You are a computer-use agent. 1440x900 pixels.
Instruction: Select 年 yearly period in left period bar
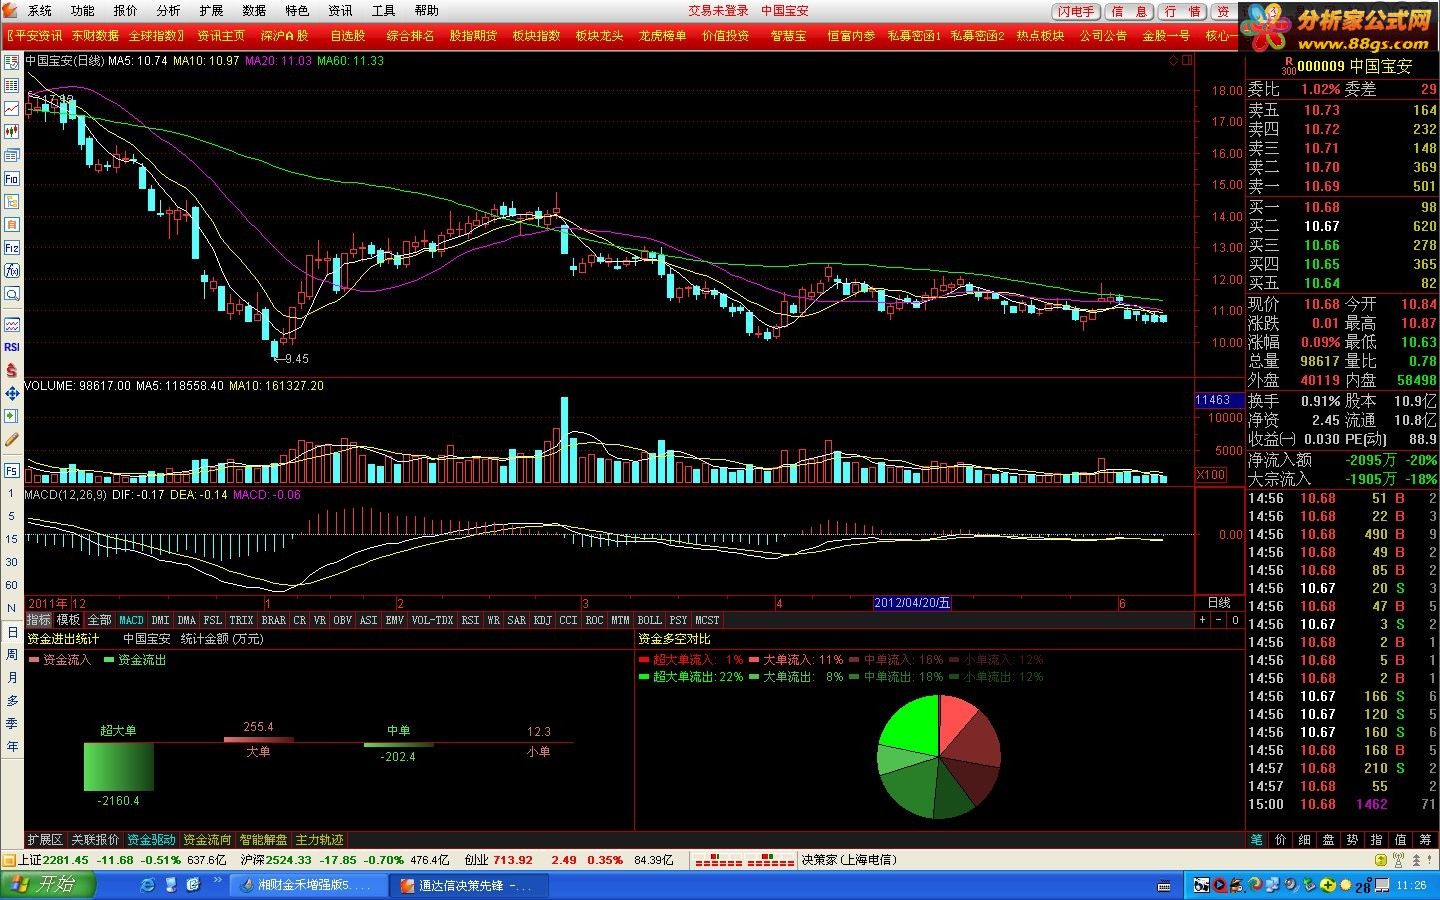pyautogui.click(x=12, y=746)
